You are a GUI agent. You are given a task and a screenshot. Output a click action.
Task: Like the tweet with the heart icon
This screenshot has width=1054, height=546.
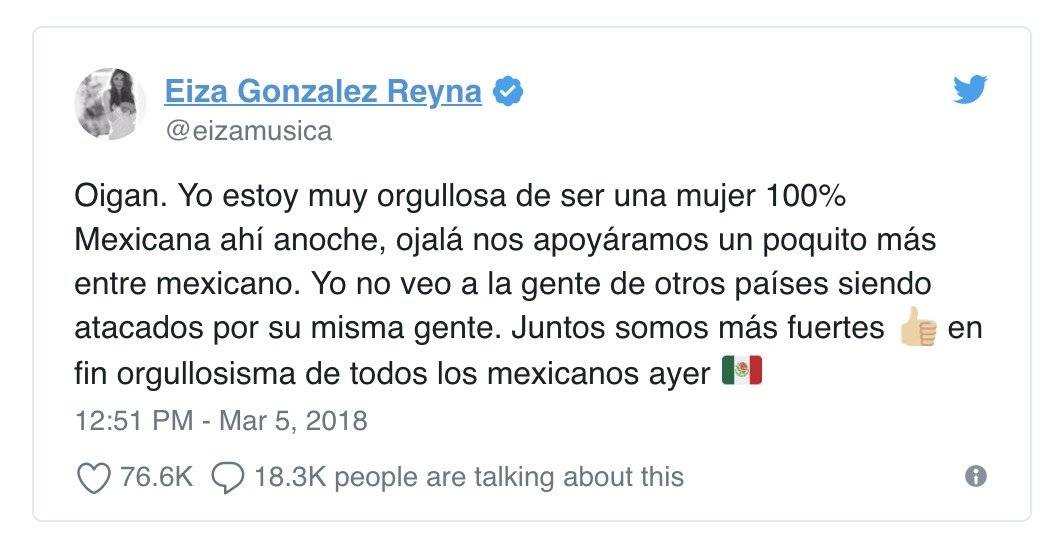pyautogui.click(x=94, y=478)
